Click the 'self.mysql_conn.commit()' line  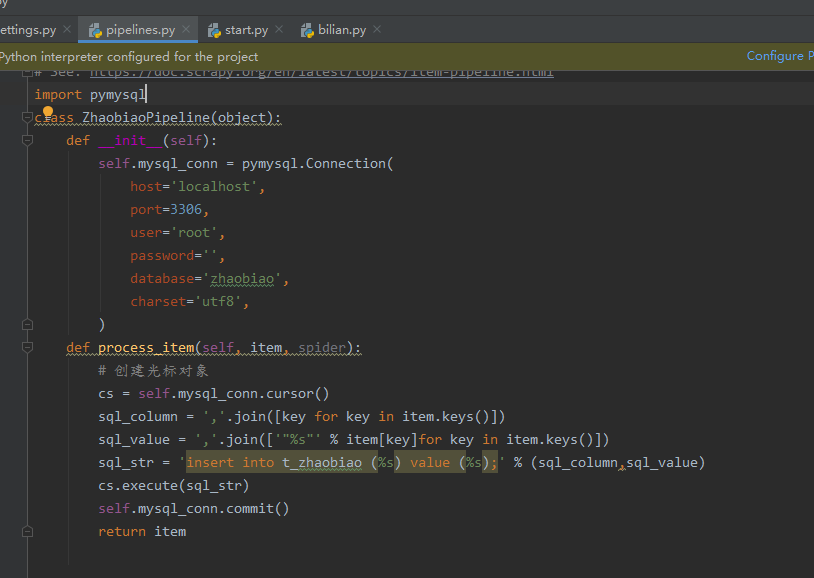(194, 508)
